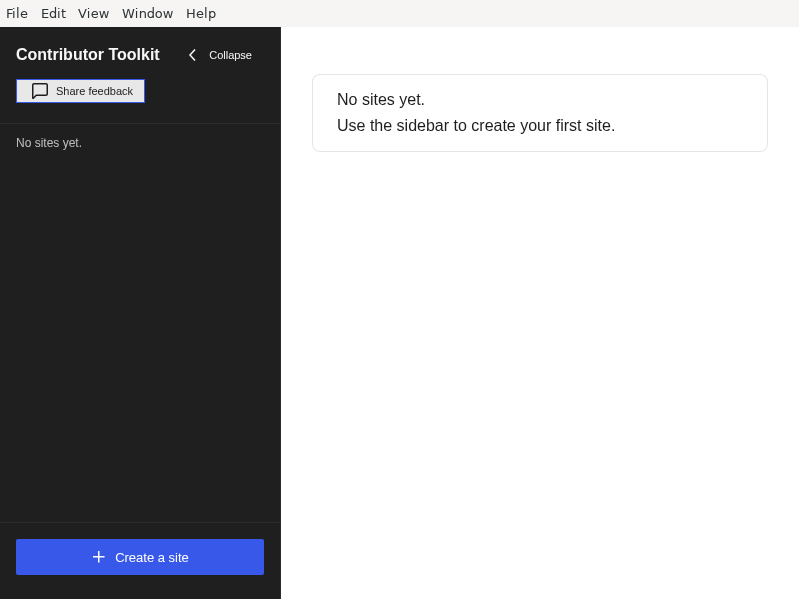
Task: Open the Edit menu
Action: 54,13
